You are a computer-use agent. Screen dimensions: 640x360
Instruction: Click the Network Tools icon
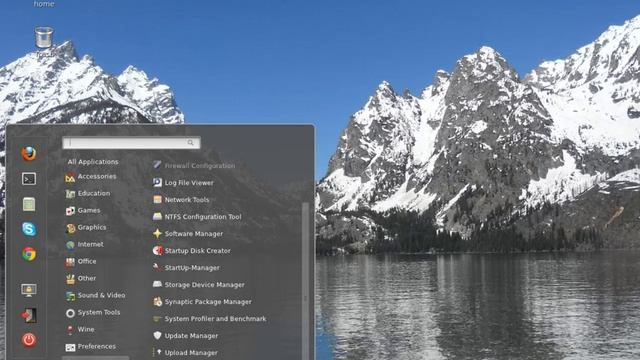[x=157, y=200]
